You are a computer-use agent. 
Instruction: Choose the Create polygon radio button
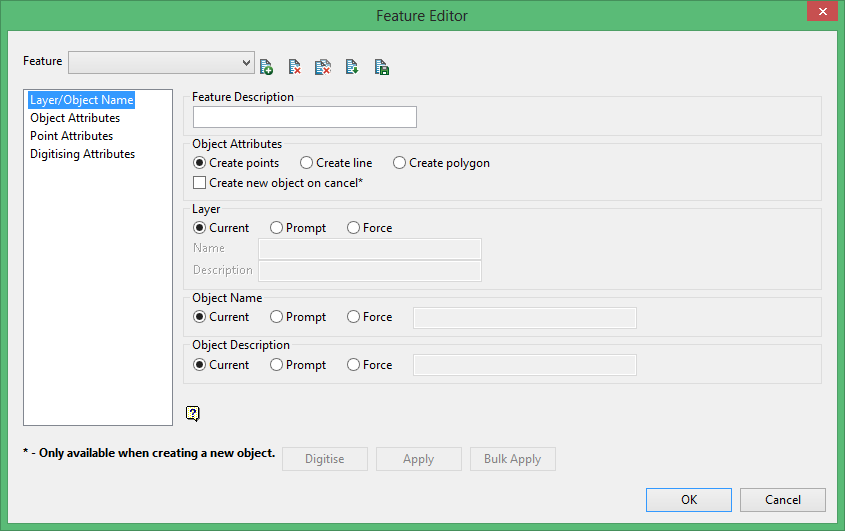tap(400, 163)
